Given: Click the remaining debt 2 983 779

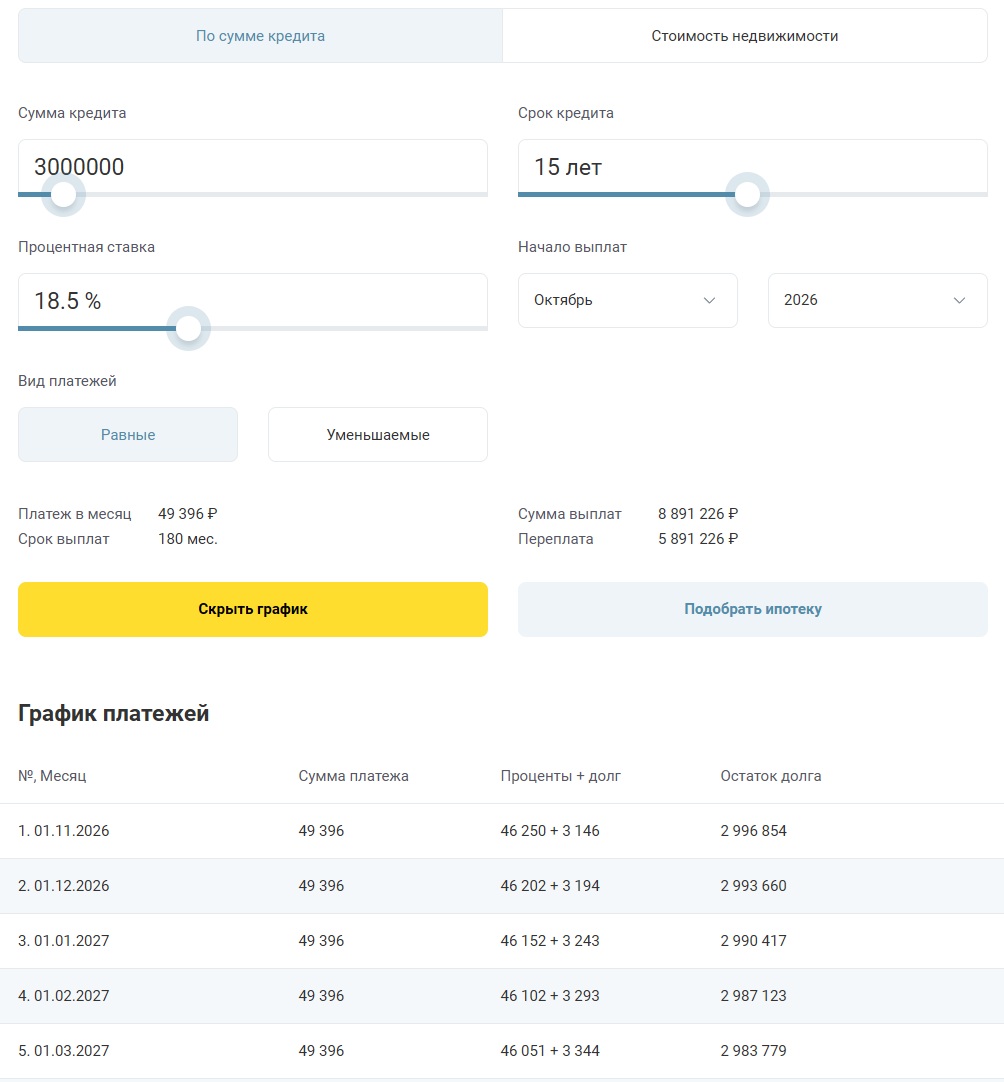Looking at the screenshot, I should pyautogui.click(x=754, y=1051).
